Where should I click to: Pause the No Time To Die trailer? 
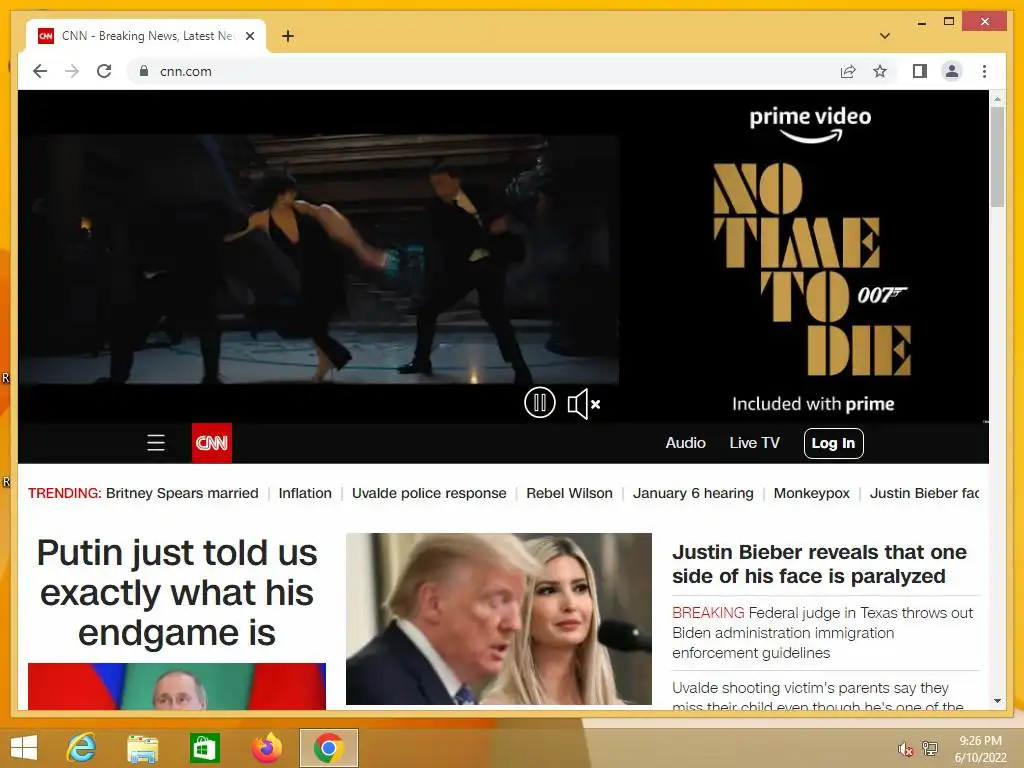pyautogui.click(x=539, y=403)
